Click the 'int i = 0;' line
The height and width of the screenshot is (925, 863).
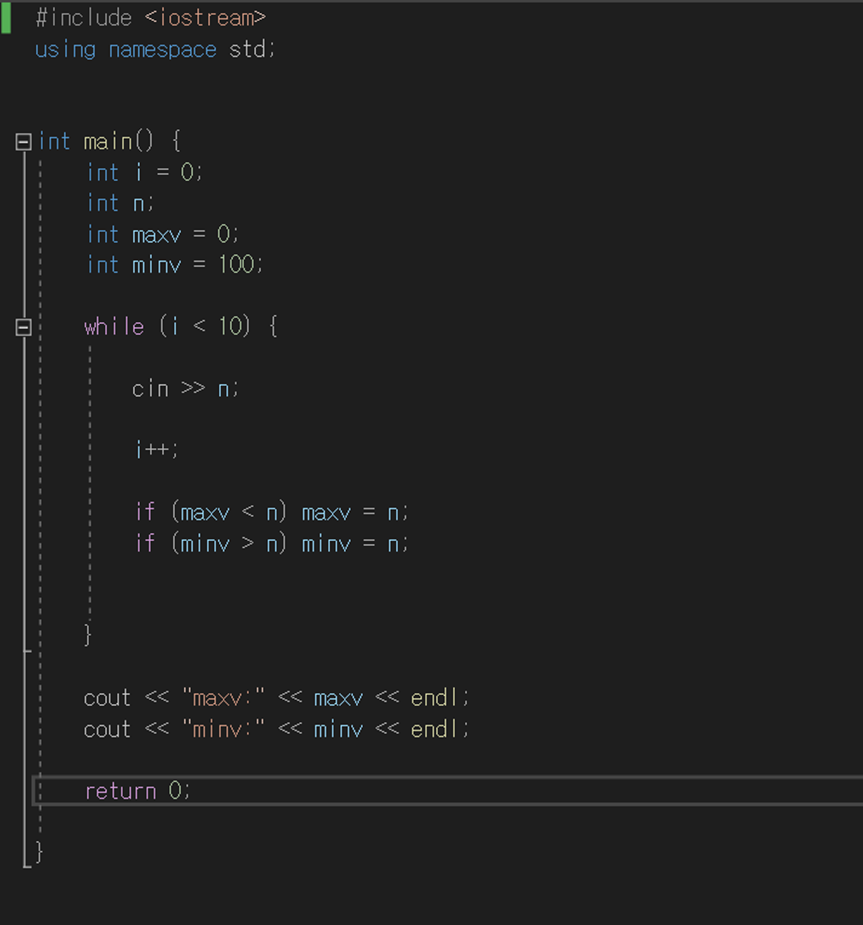tap(145, 172)
